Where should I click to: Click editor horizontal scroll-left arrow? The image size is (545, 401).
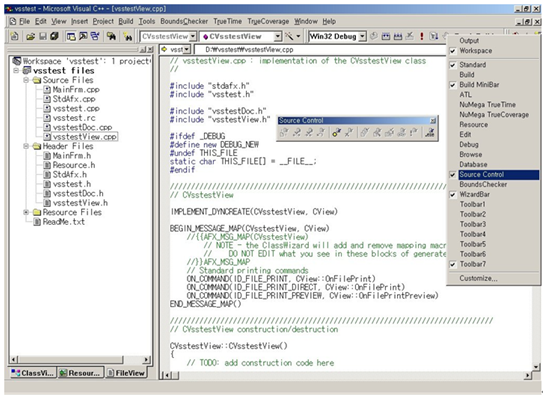coord(167,375)
